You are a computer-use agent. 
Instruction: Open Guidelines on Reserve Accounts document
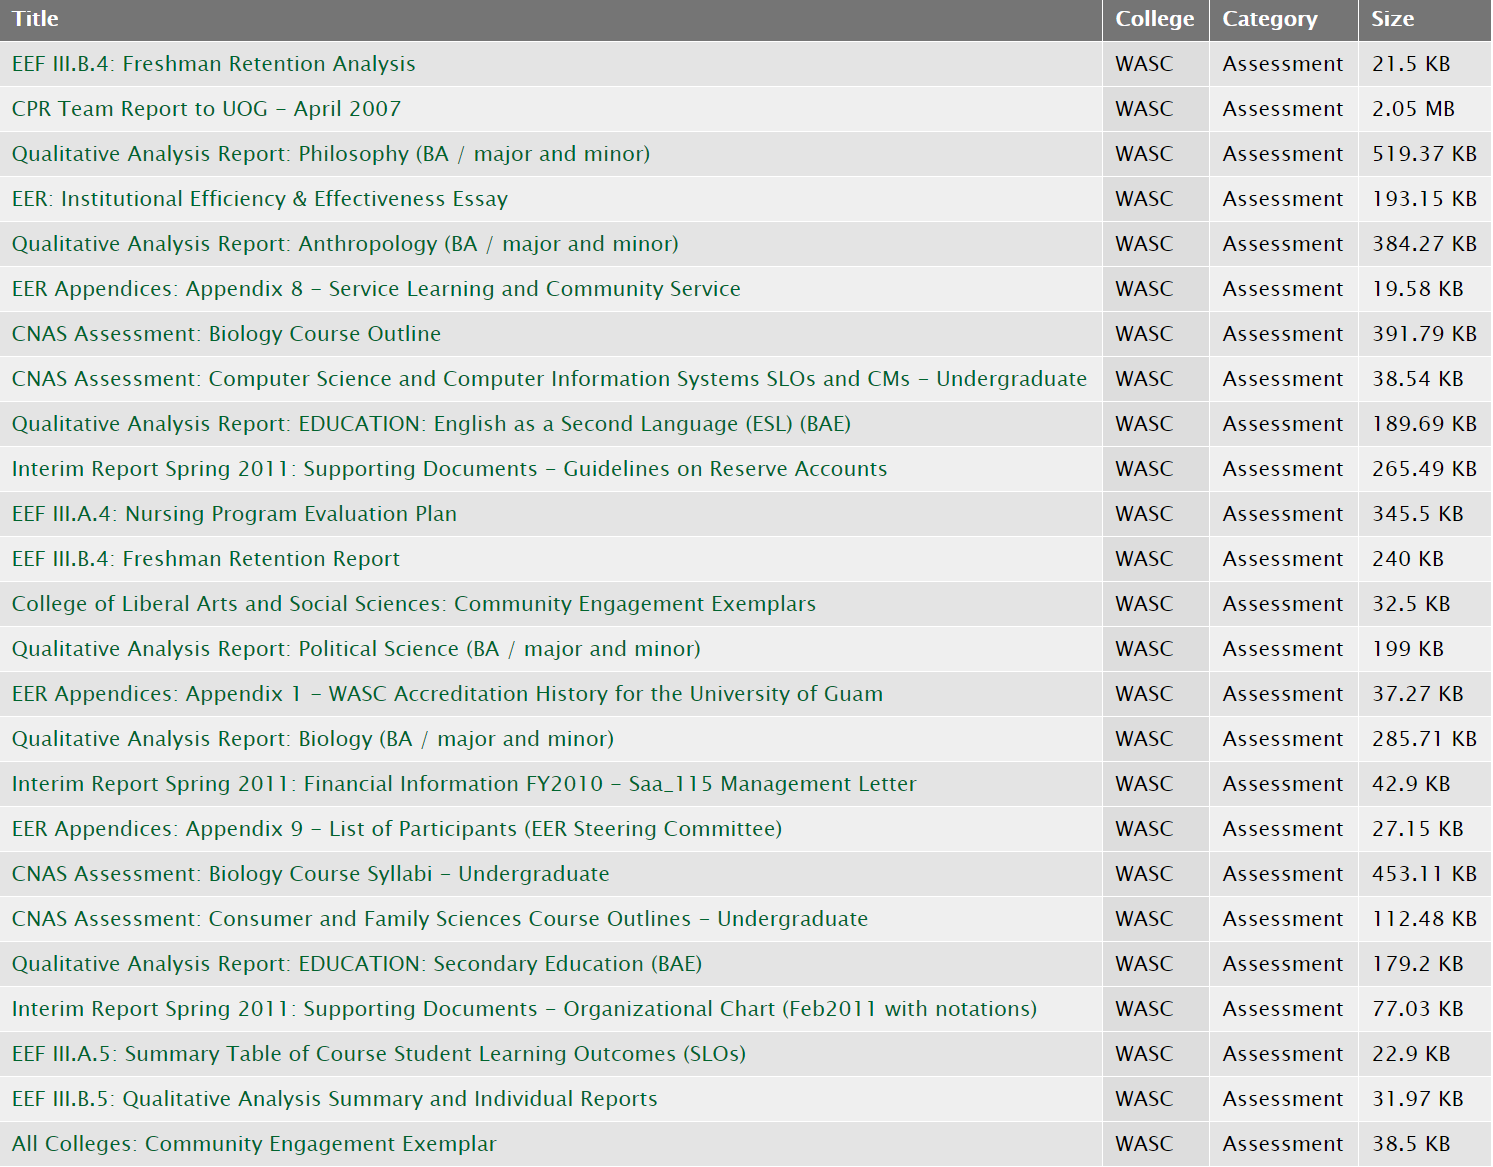pos(449,469)
